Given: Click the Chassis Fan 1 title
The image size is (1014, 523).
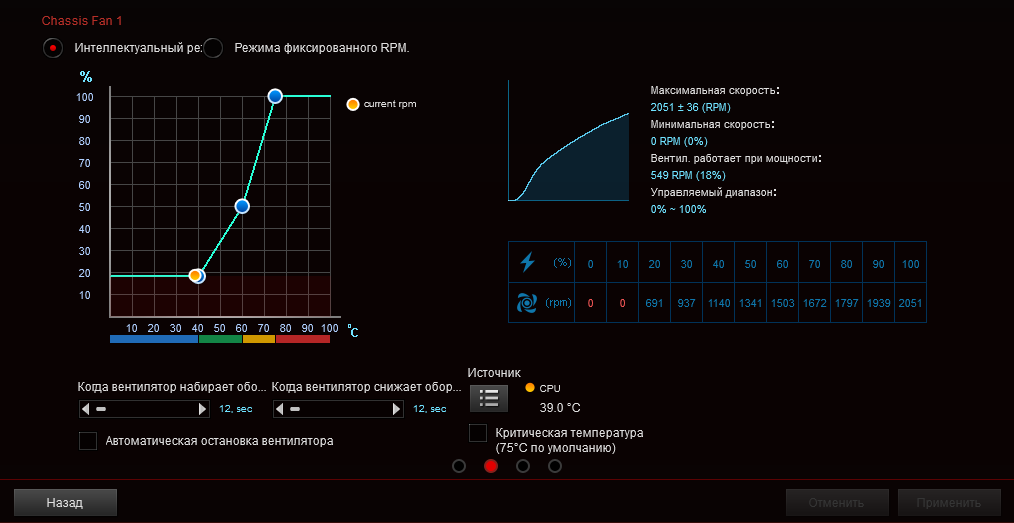Looking at the screenshot, I should click(82, 21).
